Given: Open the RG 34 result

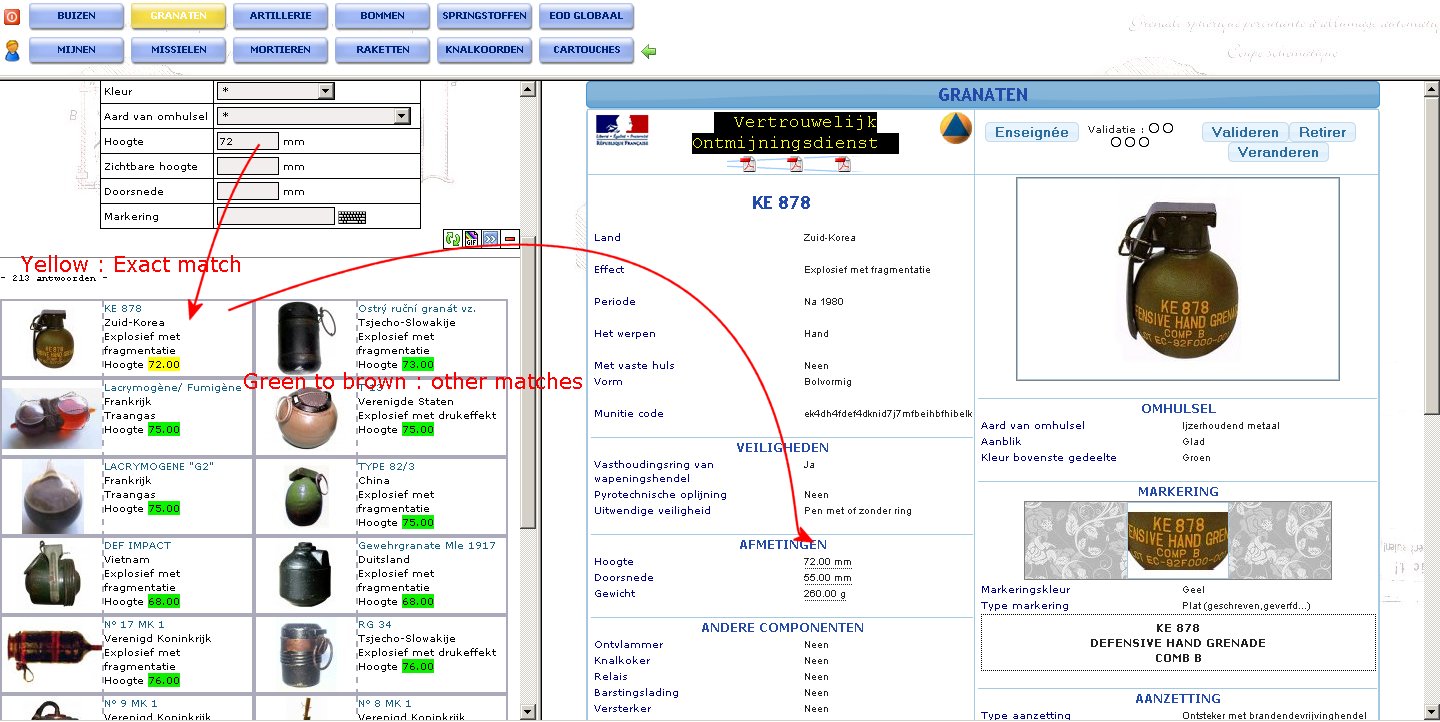Looking at the screenshot, I should pos(374,625).
